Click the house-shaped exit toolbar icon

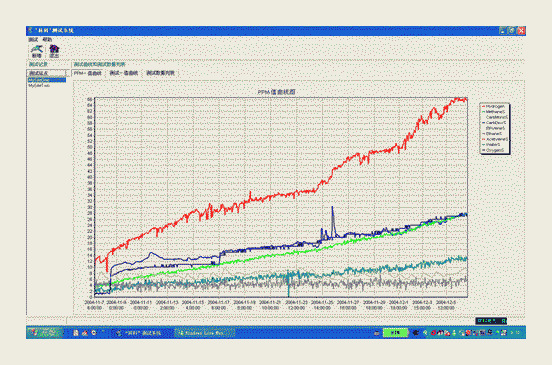(x=54, y=51)
